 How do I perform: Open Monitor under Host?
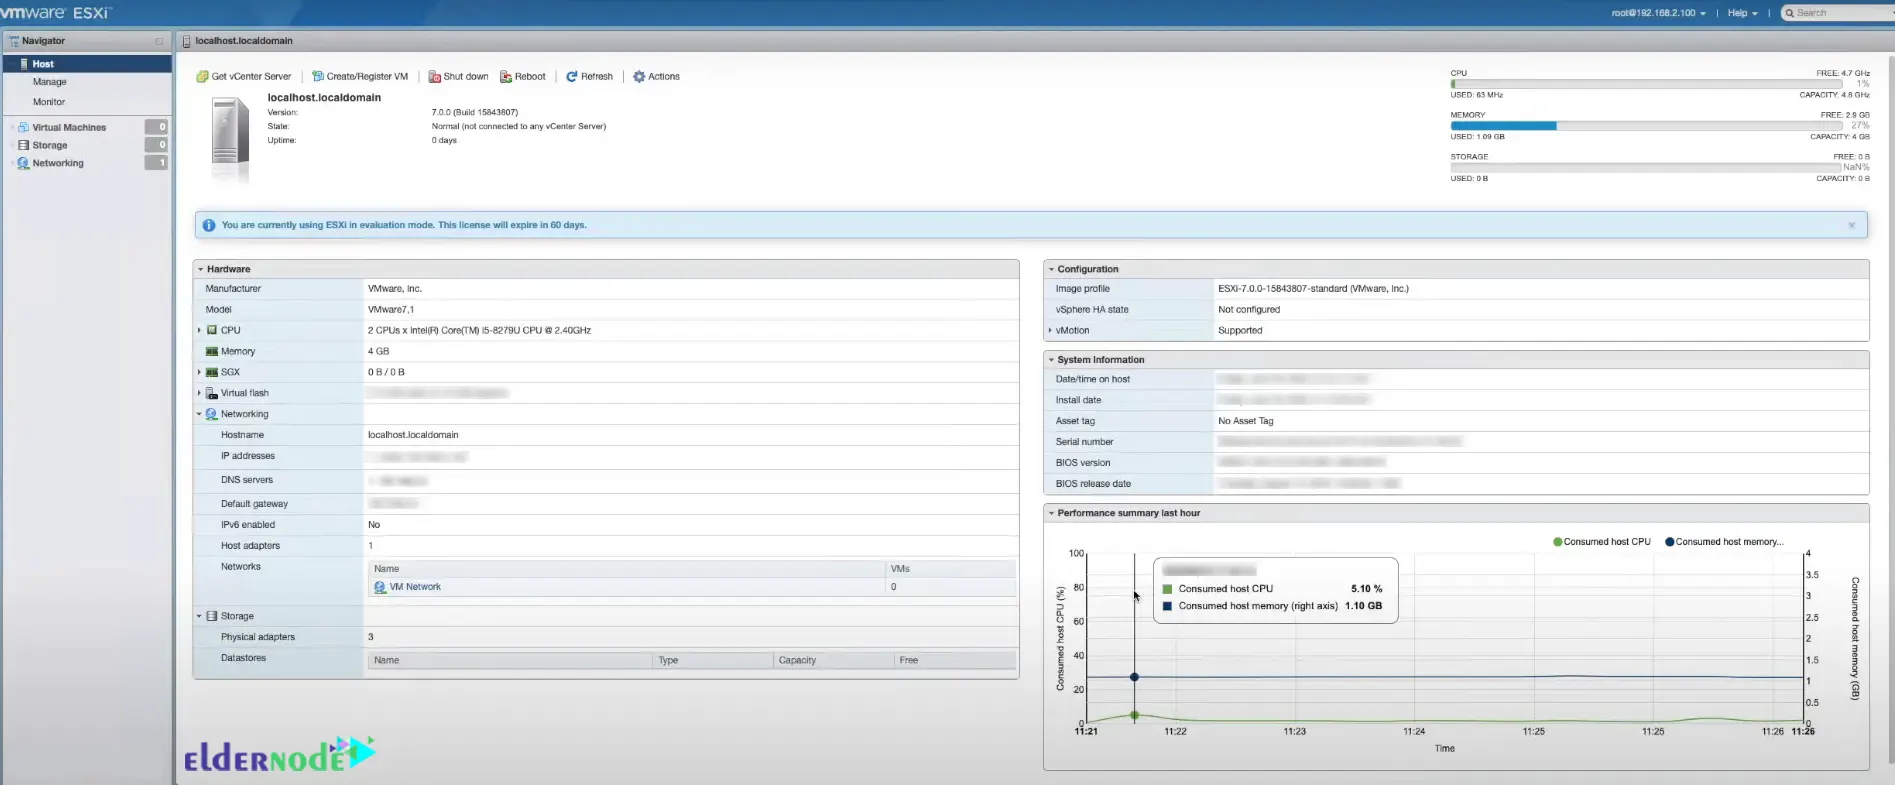[x=49, y=102]
